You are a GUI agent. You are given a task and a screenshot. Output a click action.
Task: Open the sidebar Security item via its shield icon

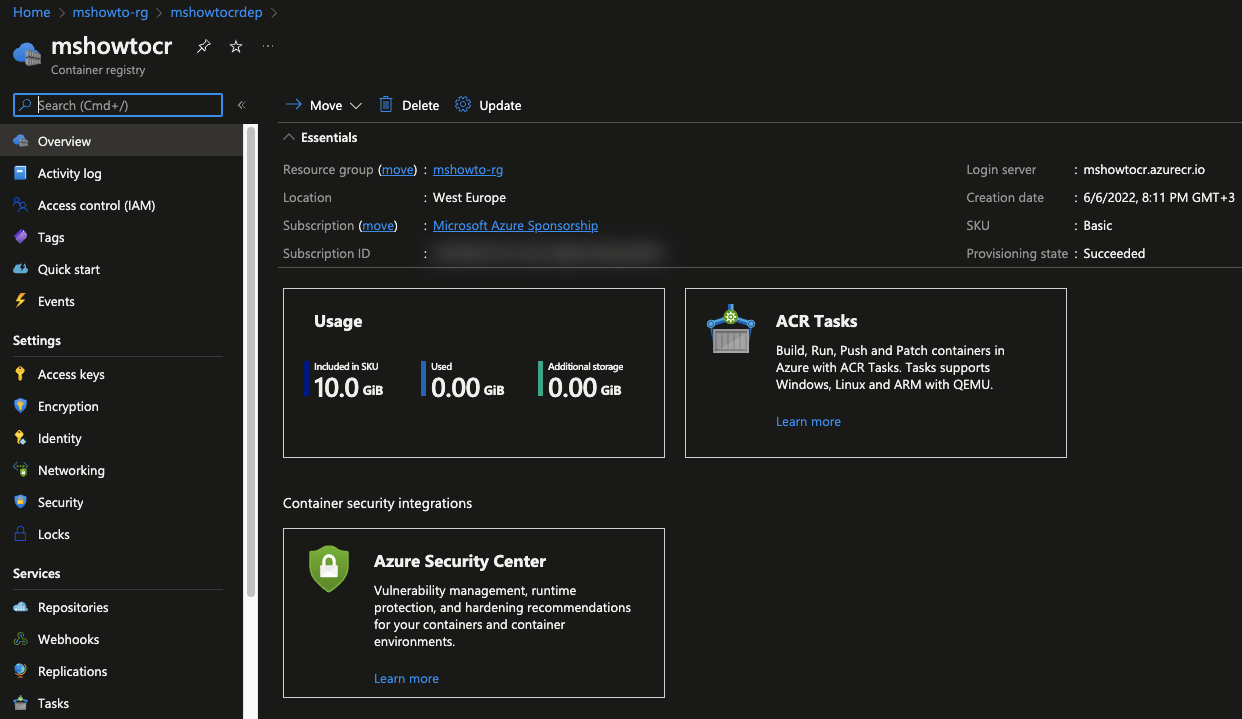[20, 502]
